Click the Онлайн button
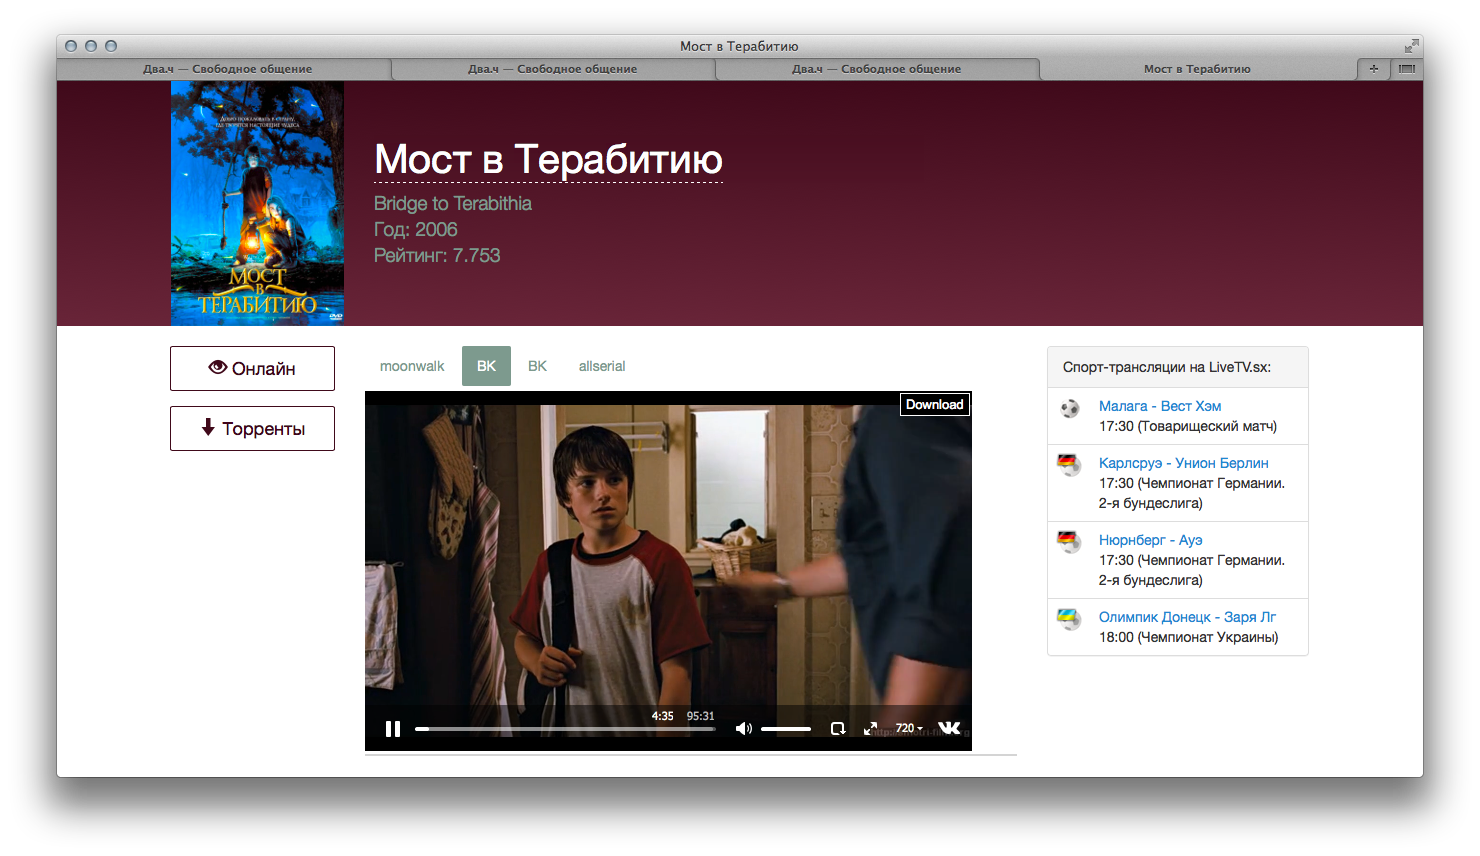 tap(252, 368)
